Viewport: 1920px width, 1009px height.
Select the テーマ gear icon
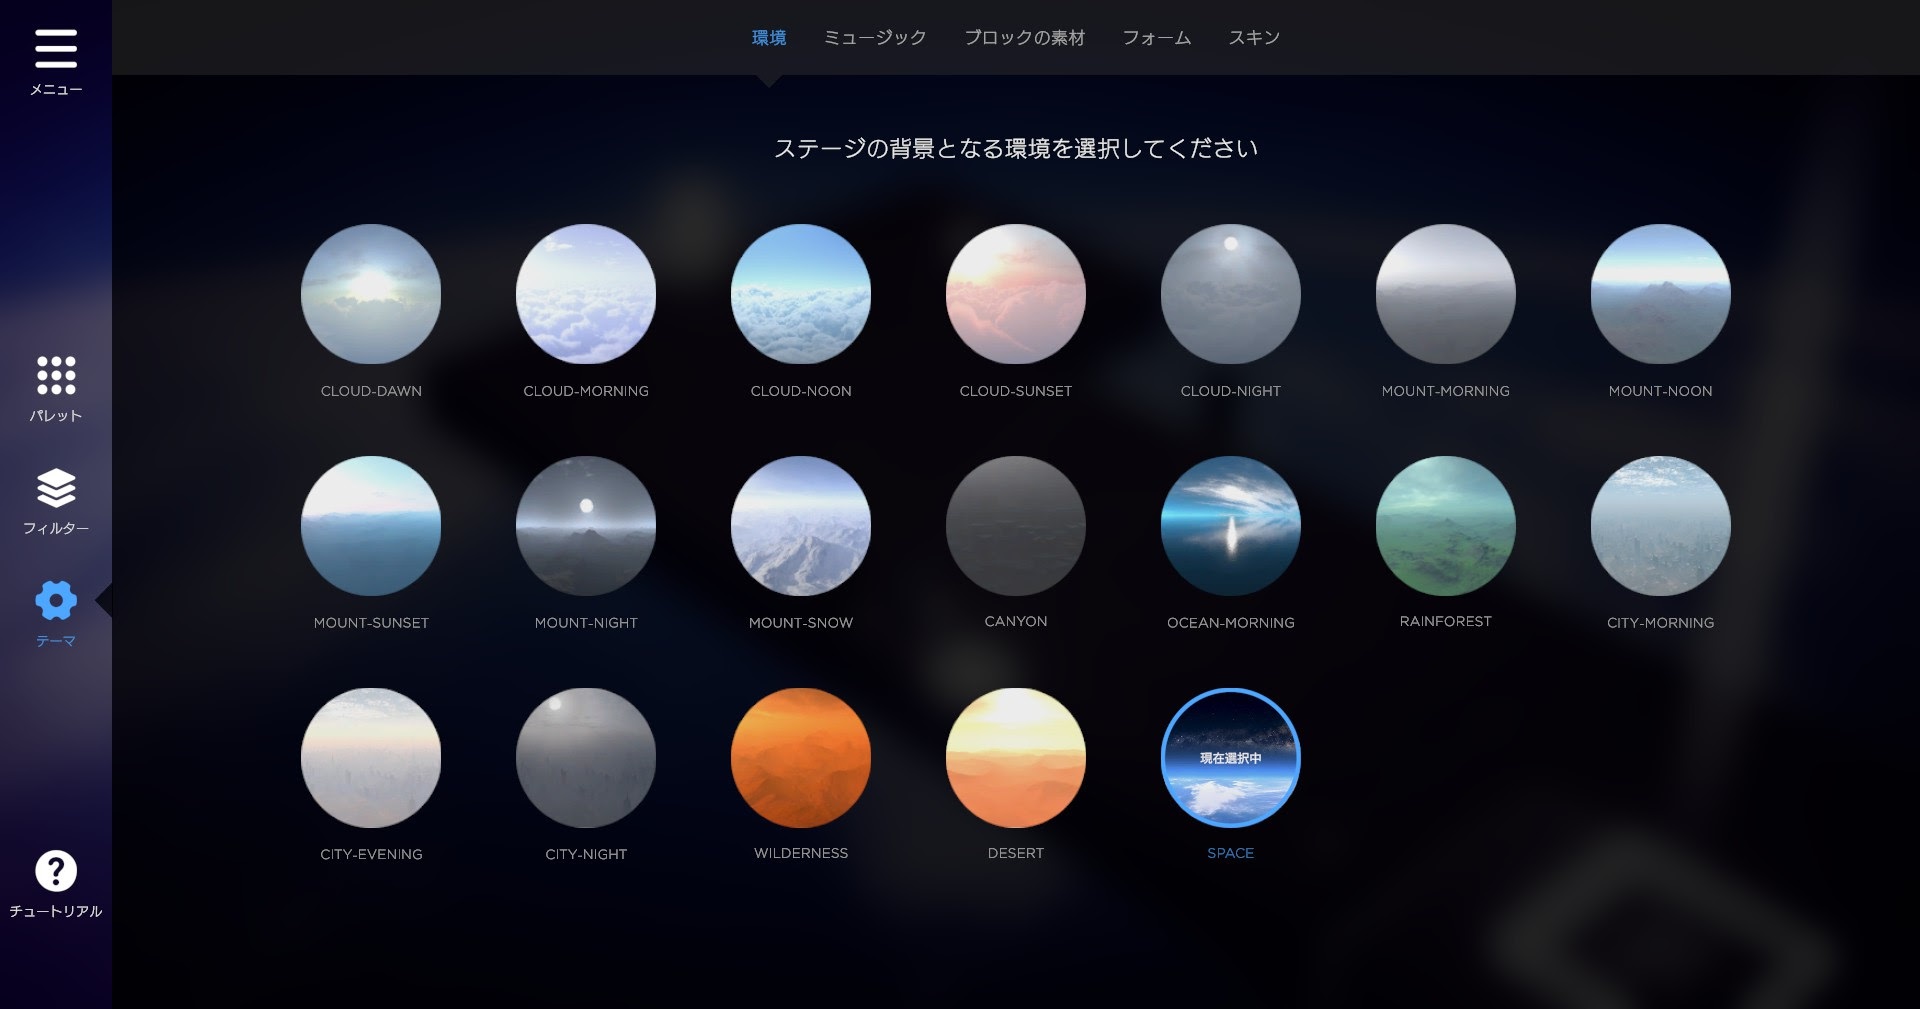(56, 600)
